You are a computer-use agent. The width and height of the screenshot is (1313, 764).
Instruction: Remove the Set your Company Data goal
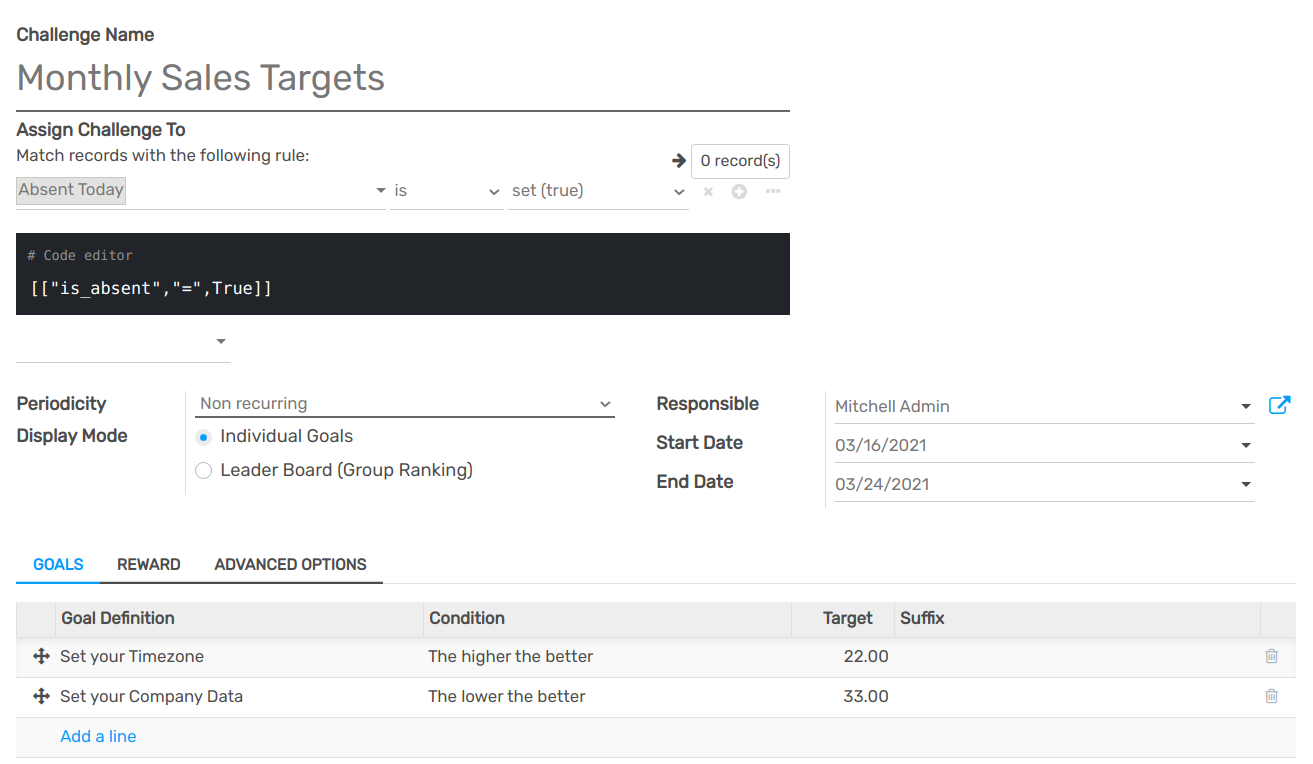[x=1271, y=696]
